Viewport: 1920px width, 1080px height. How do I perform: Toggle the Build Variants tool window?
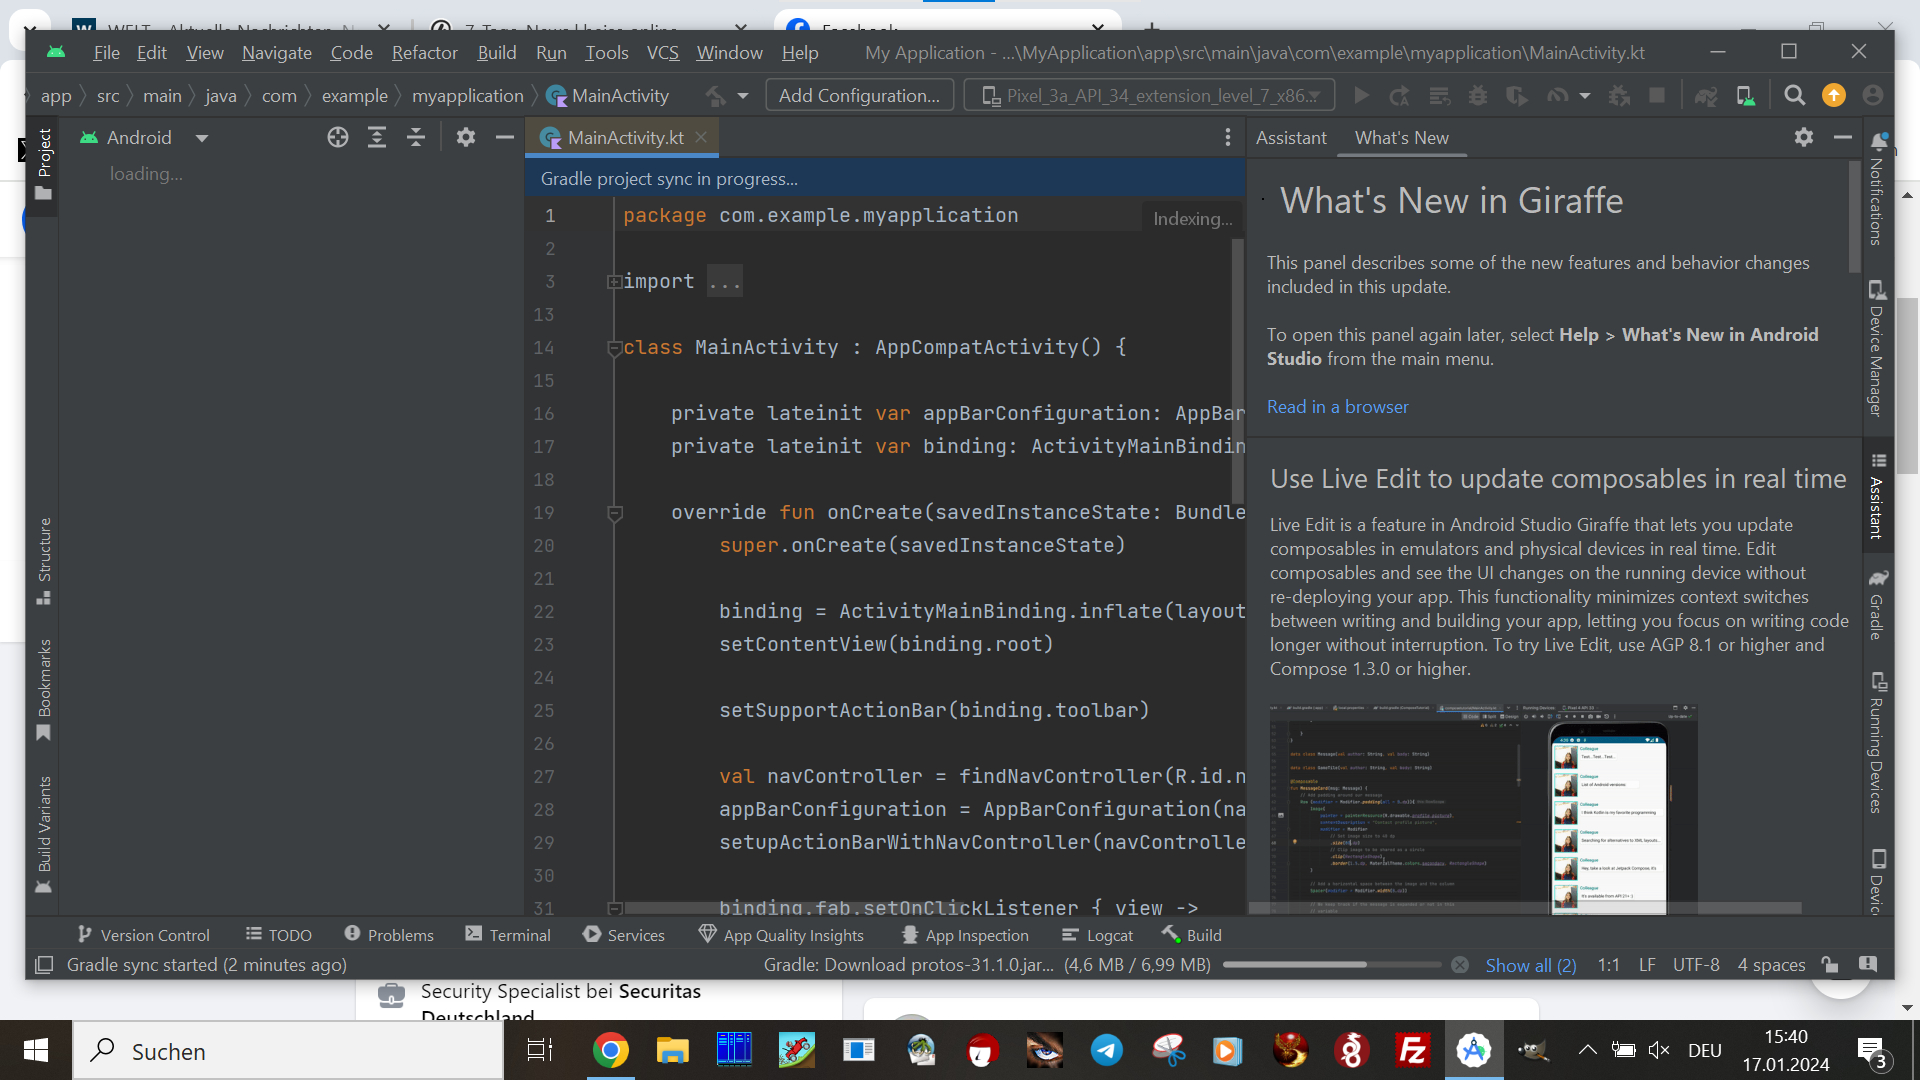(44, 834)
